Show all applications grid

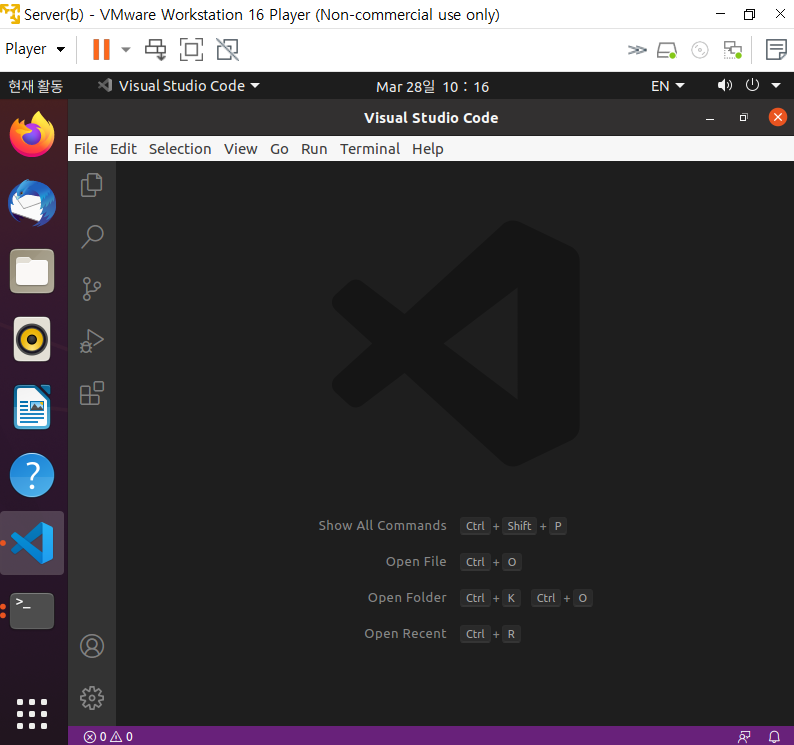click(x=32, y=714)
